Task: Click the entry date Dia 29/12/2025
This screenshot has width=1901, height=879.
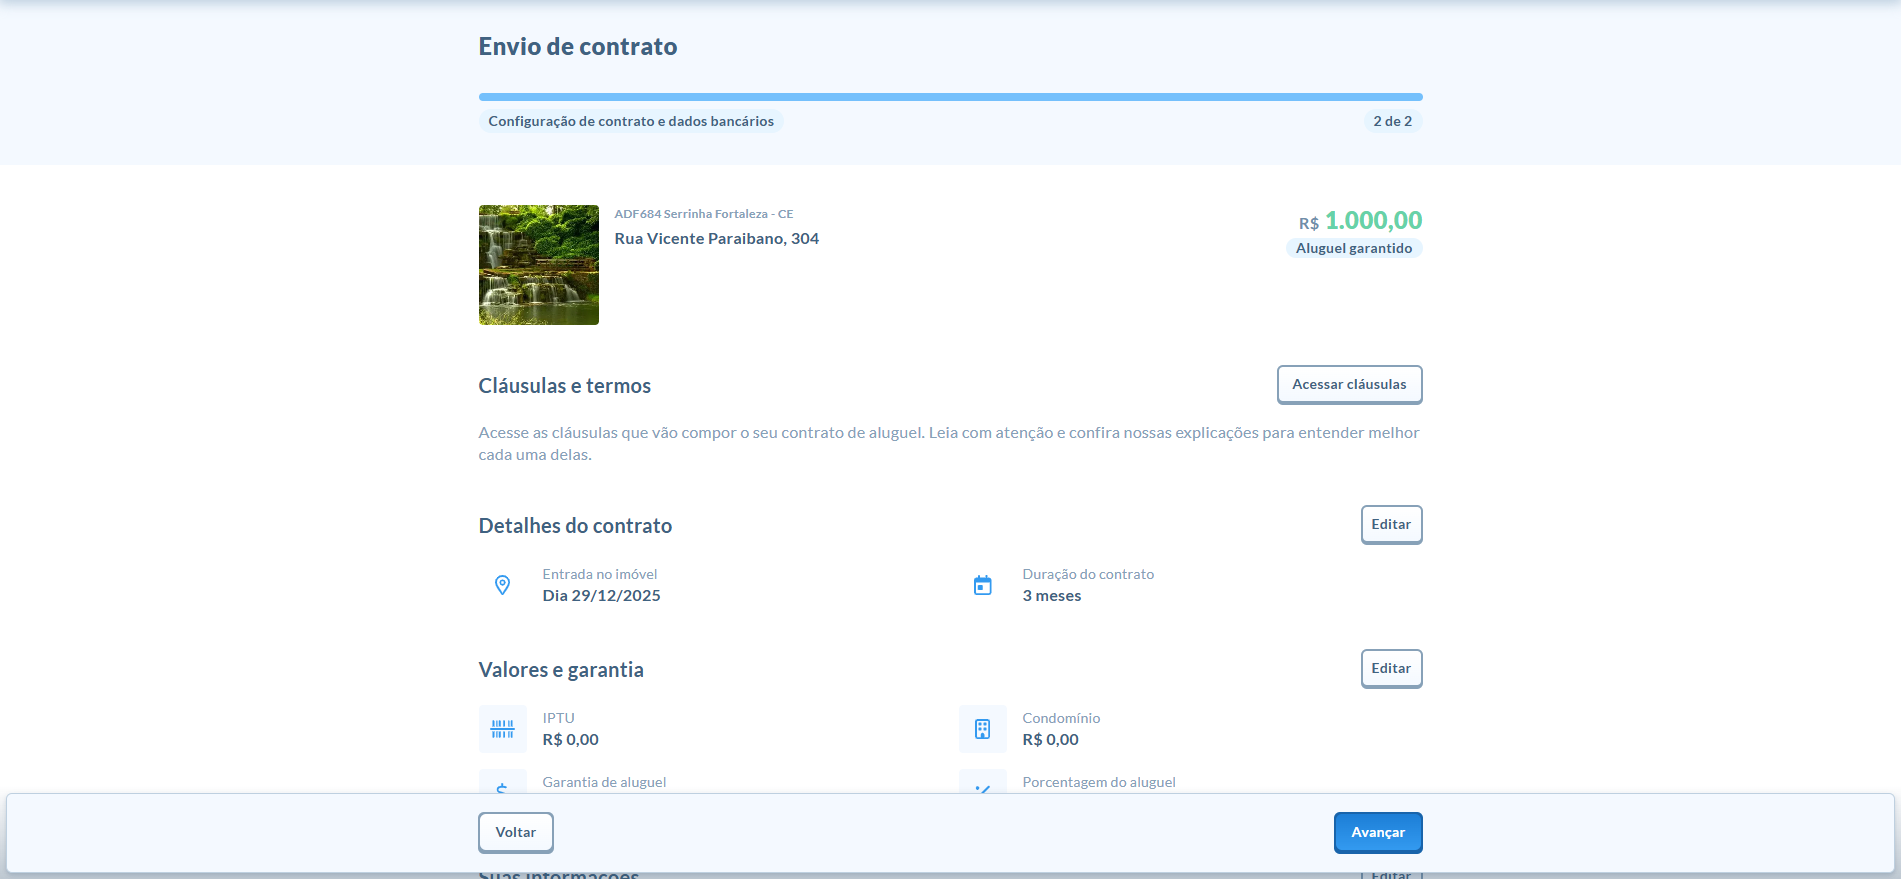Action: click(601, 596)
